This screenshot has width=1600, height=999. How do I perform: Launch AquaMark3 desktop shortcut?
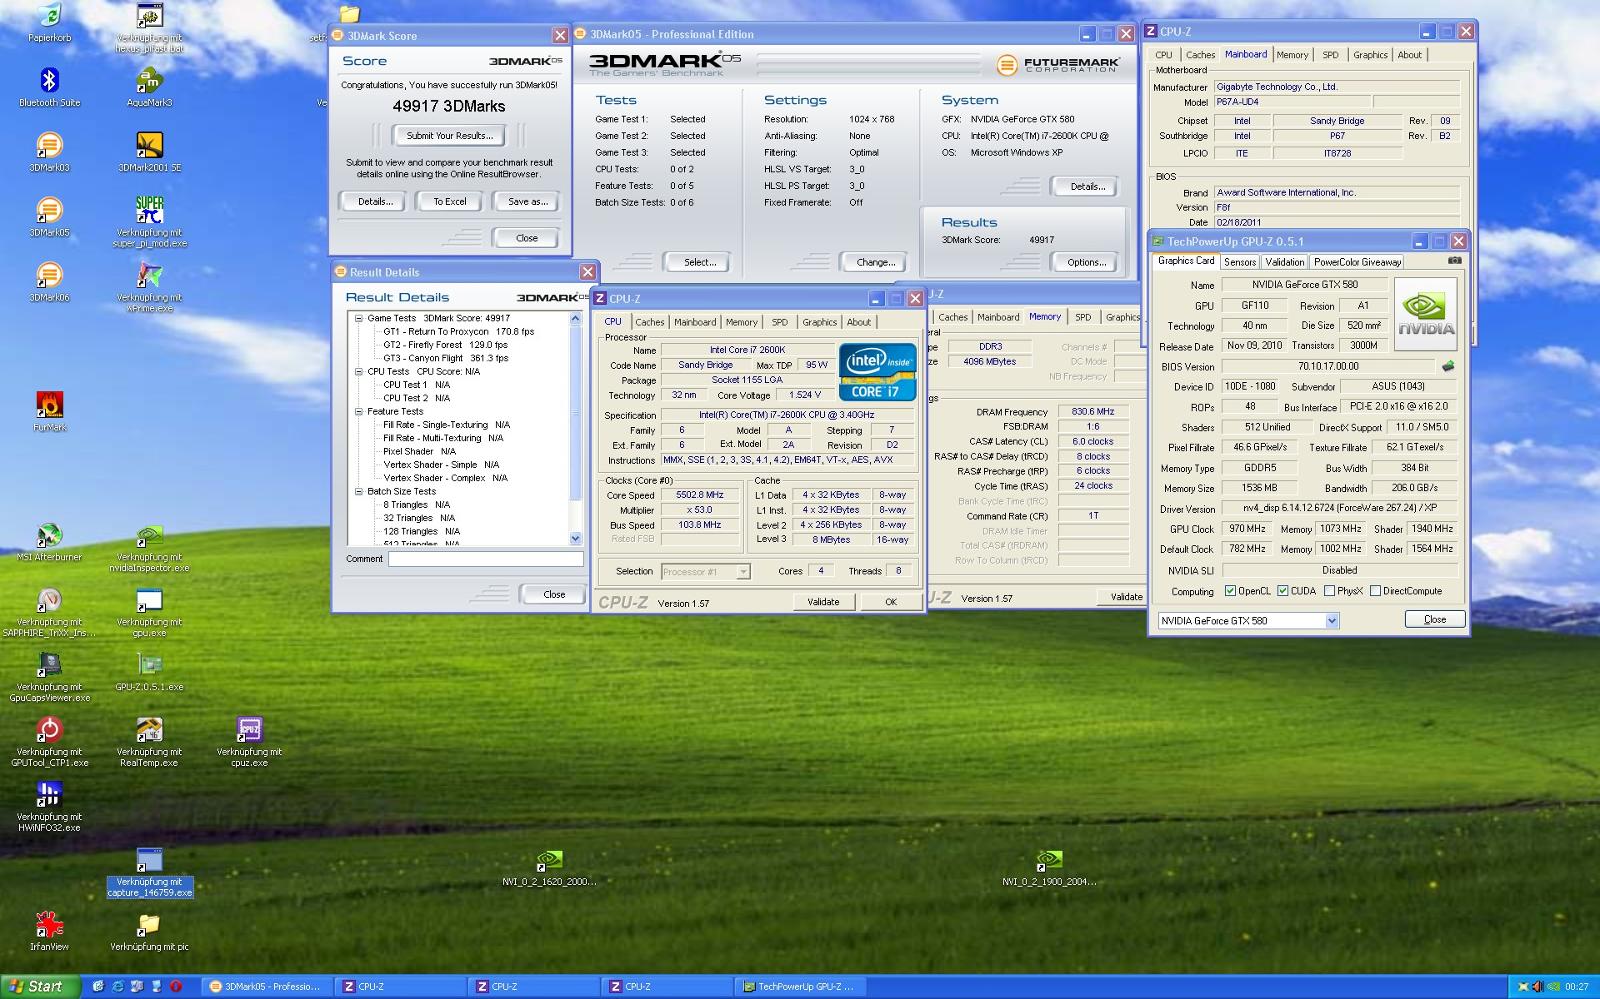click(149, 80)
